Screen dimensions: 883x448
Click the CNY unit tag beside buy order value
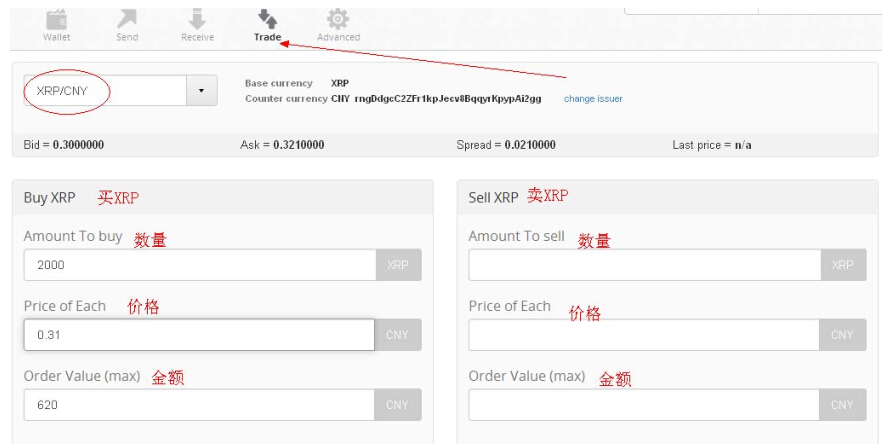(398, 405)
